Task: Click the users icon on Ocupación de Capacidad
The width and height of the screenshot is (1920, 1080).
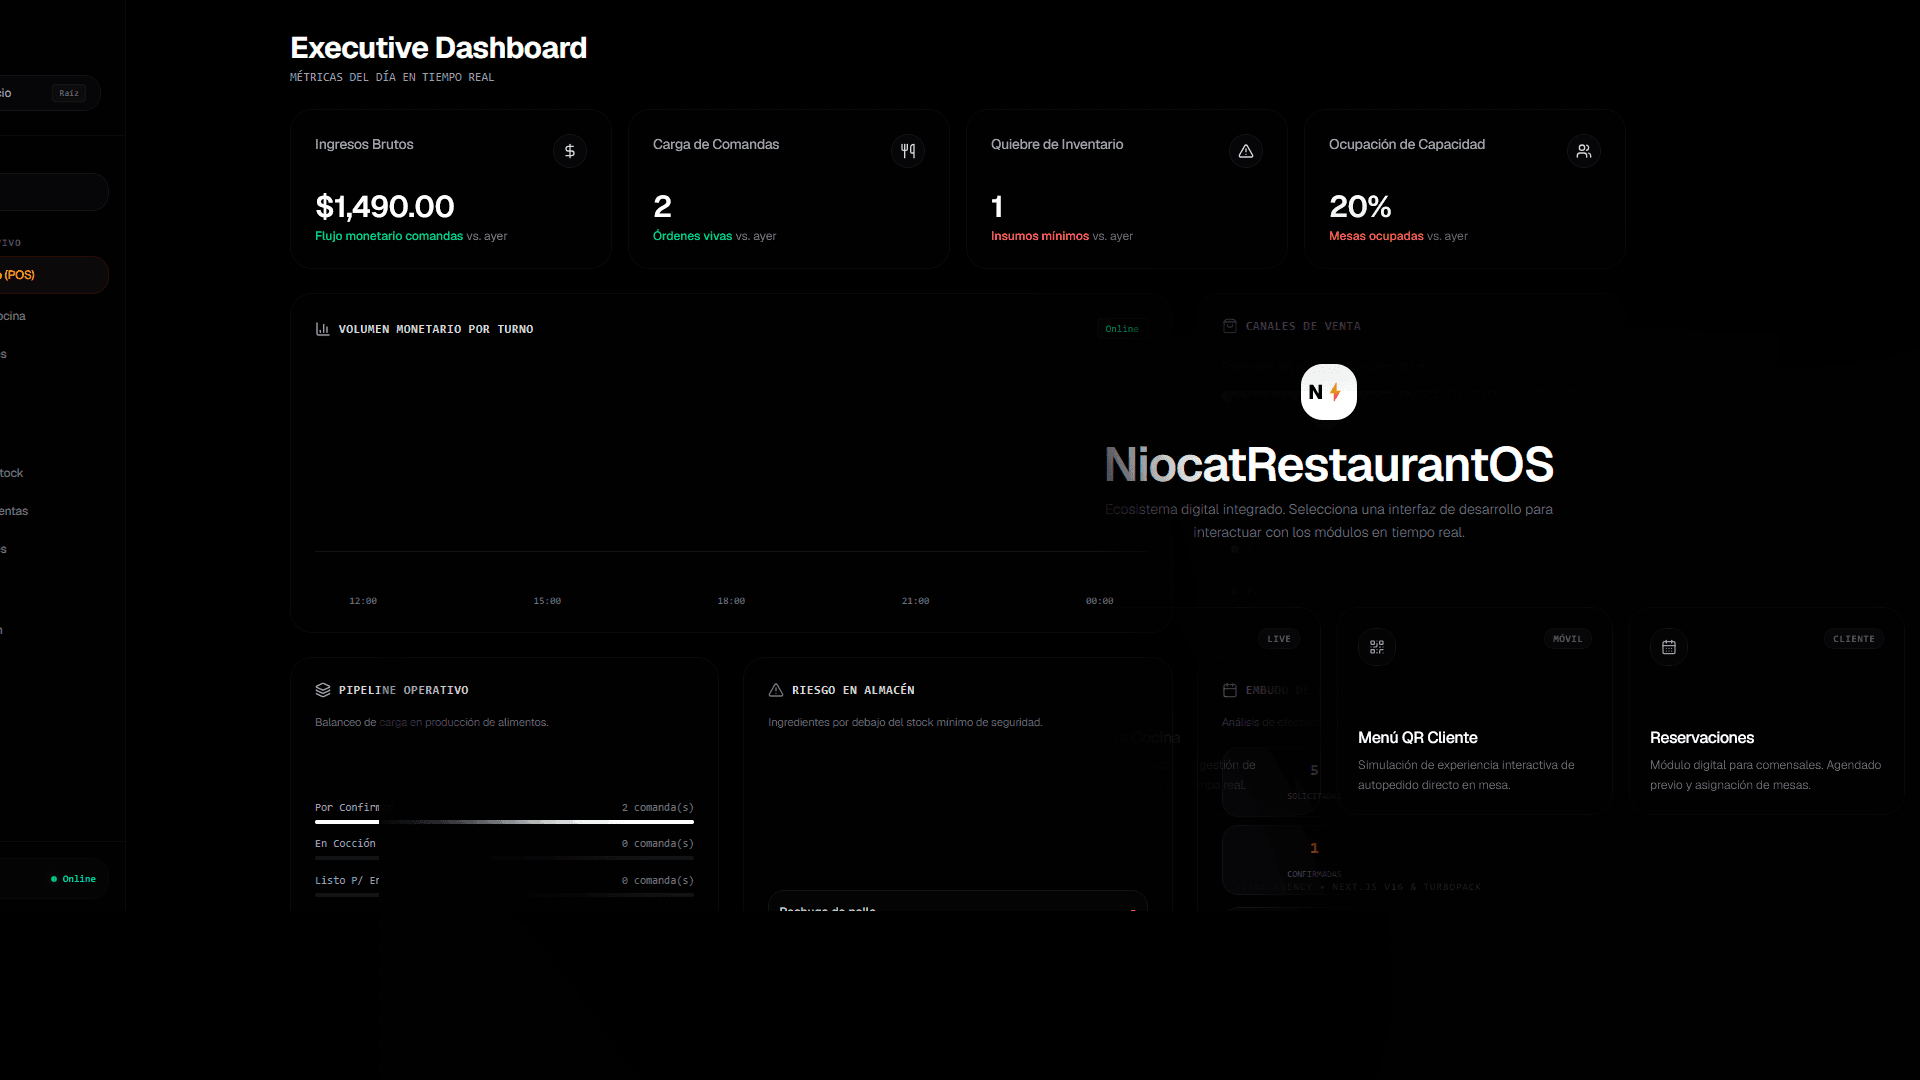Action: 1584,151
